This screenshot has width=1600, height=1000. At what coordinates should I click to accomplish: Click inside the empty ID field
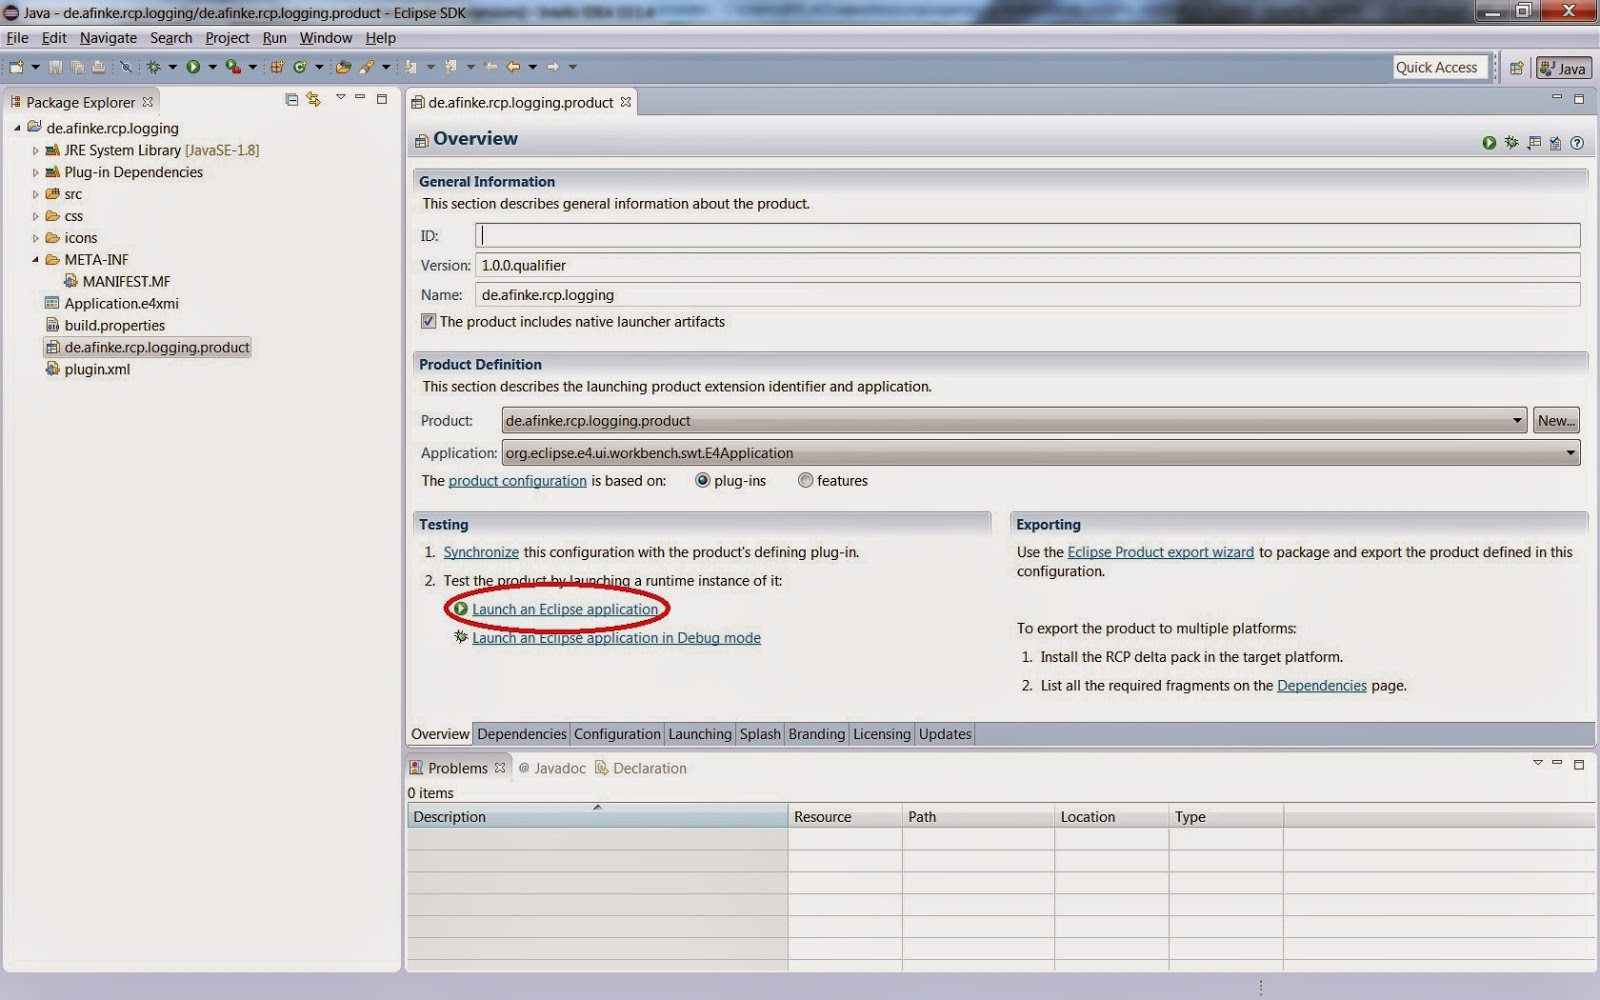[x=700, y=235]
